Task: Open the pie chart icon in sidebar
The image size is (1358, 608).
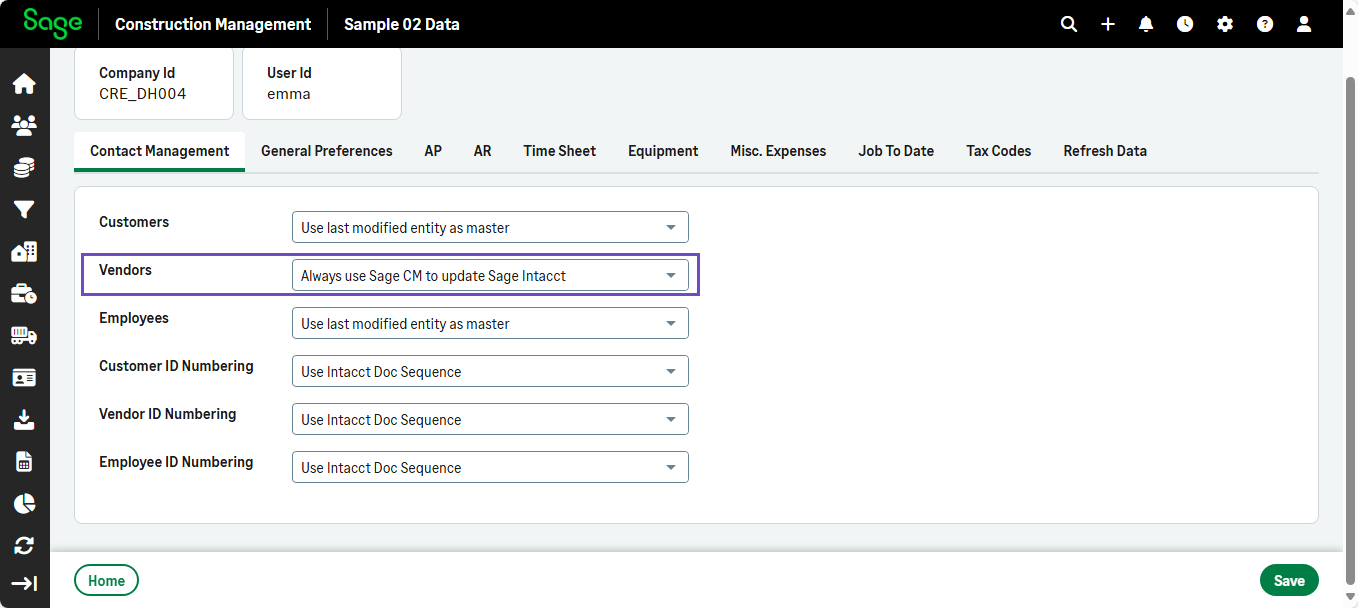Action: (24, 503)
